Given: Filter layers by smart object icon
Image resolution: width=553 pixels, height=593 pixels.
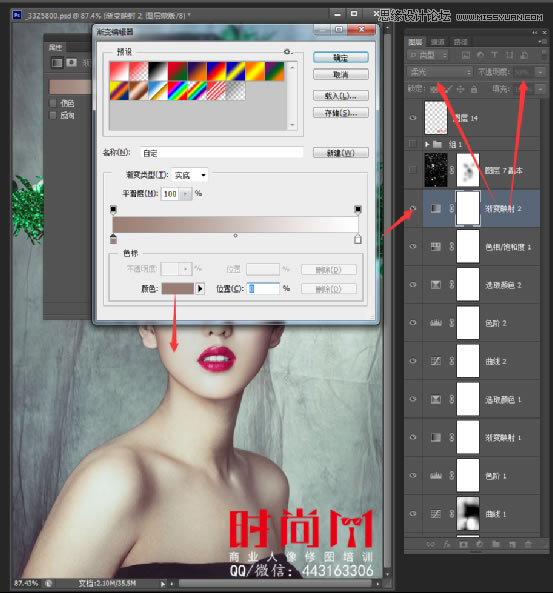Looking at the screenshot, I should 524,55.
